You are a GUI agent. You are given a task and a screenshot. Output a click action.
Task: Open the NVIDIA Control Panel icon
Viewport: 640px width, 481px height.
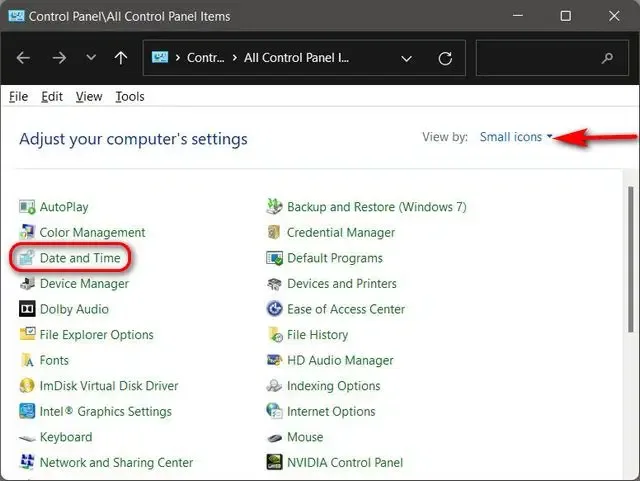click(274, 462)
